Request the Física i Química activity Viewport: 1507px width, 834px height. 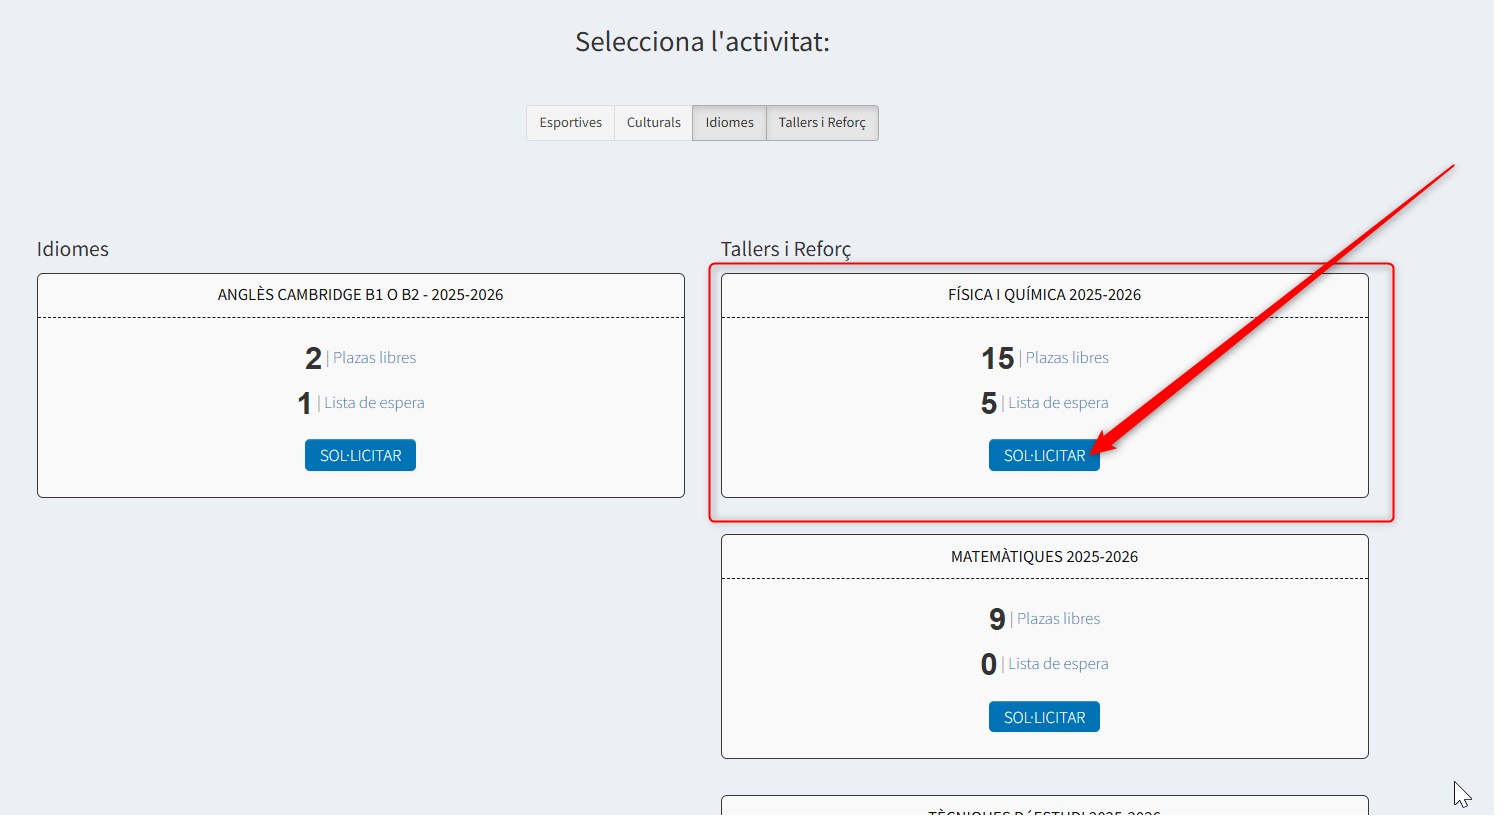(x=1043, y=456)
